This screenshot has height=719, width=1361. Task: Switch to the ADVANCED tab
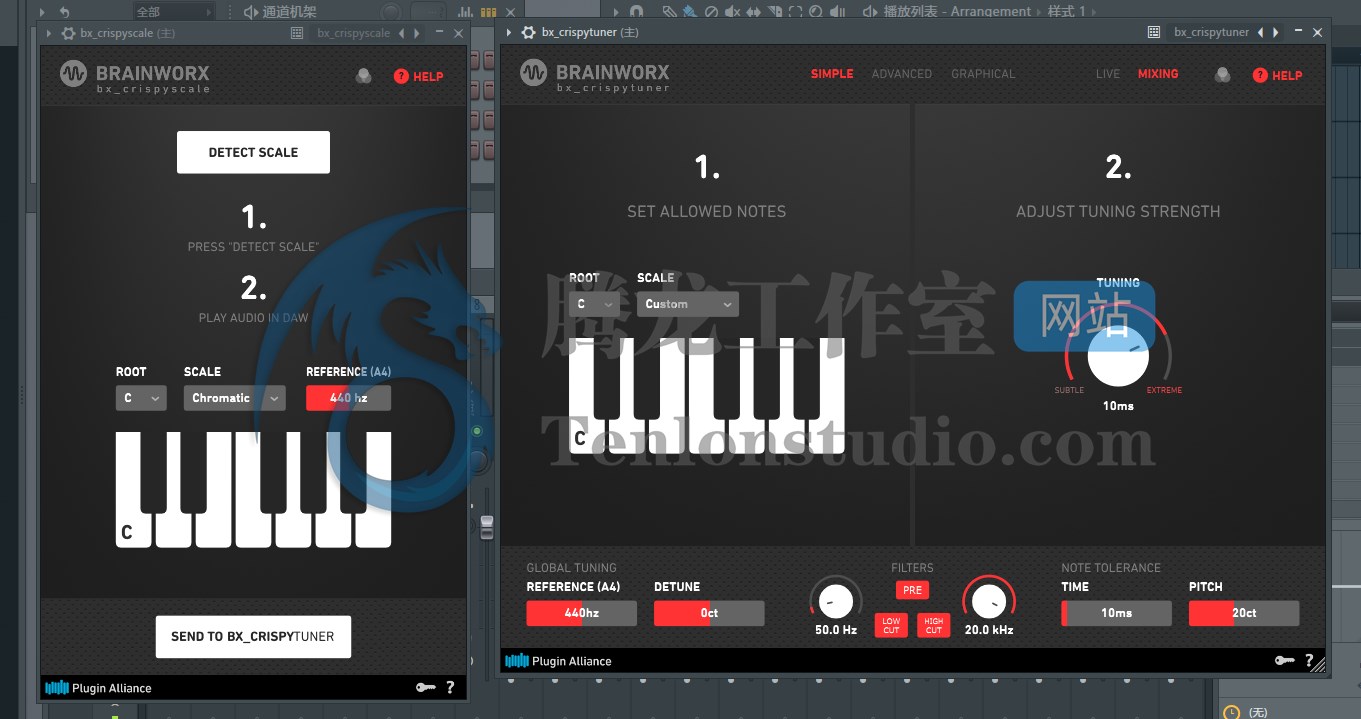click(902, 74)
